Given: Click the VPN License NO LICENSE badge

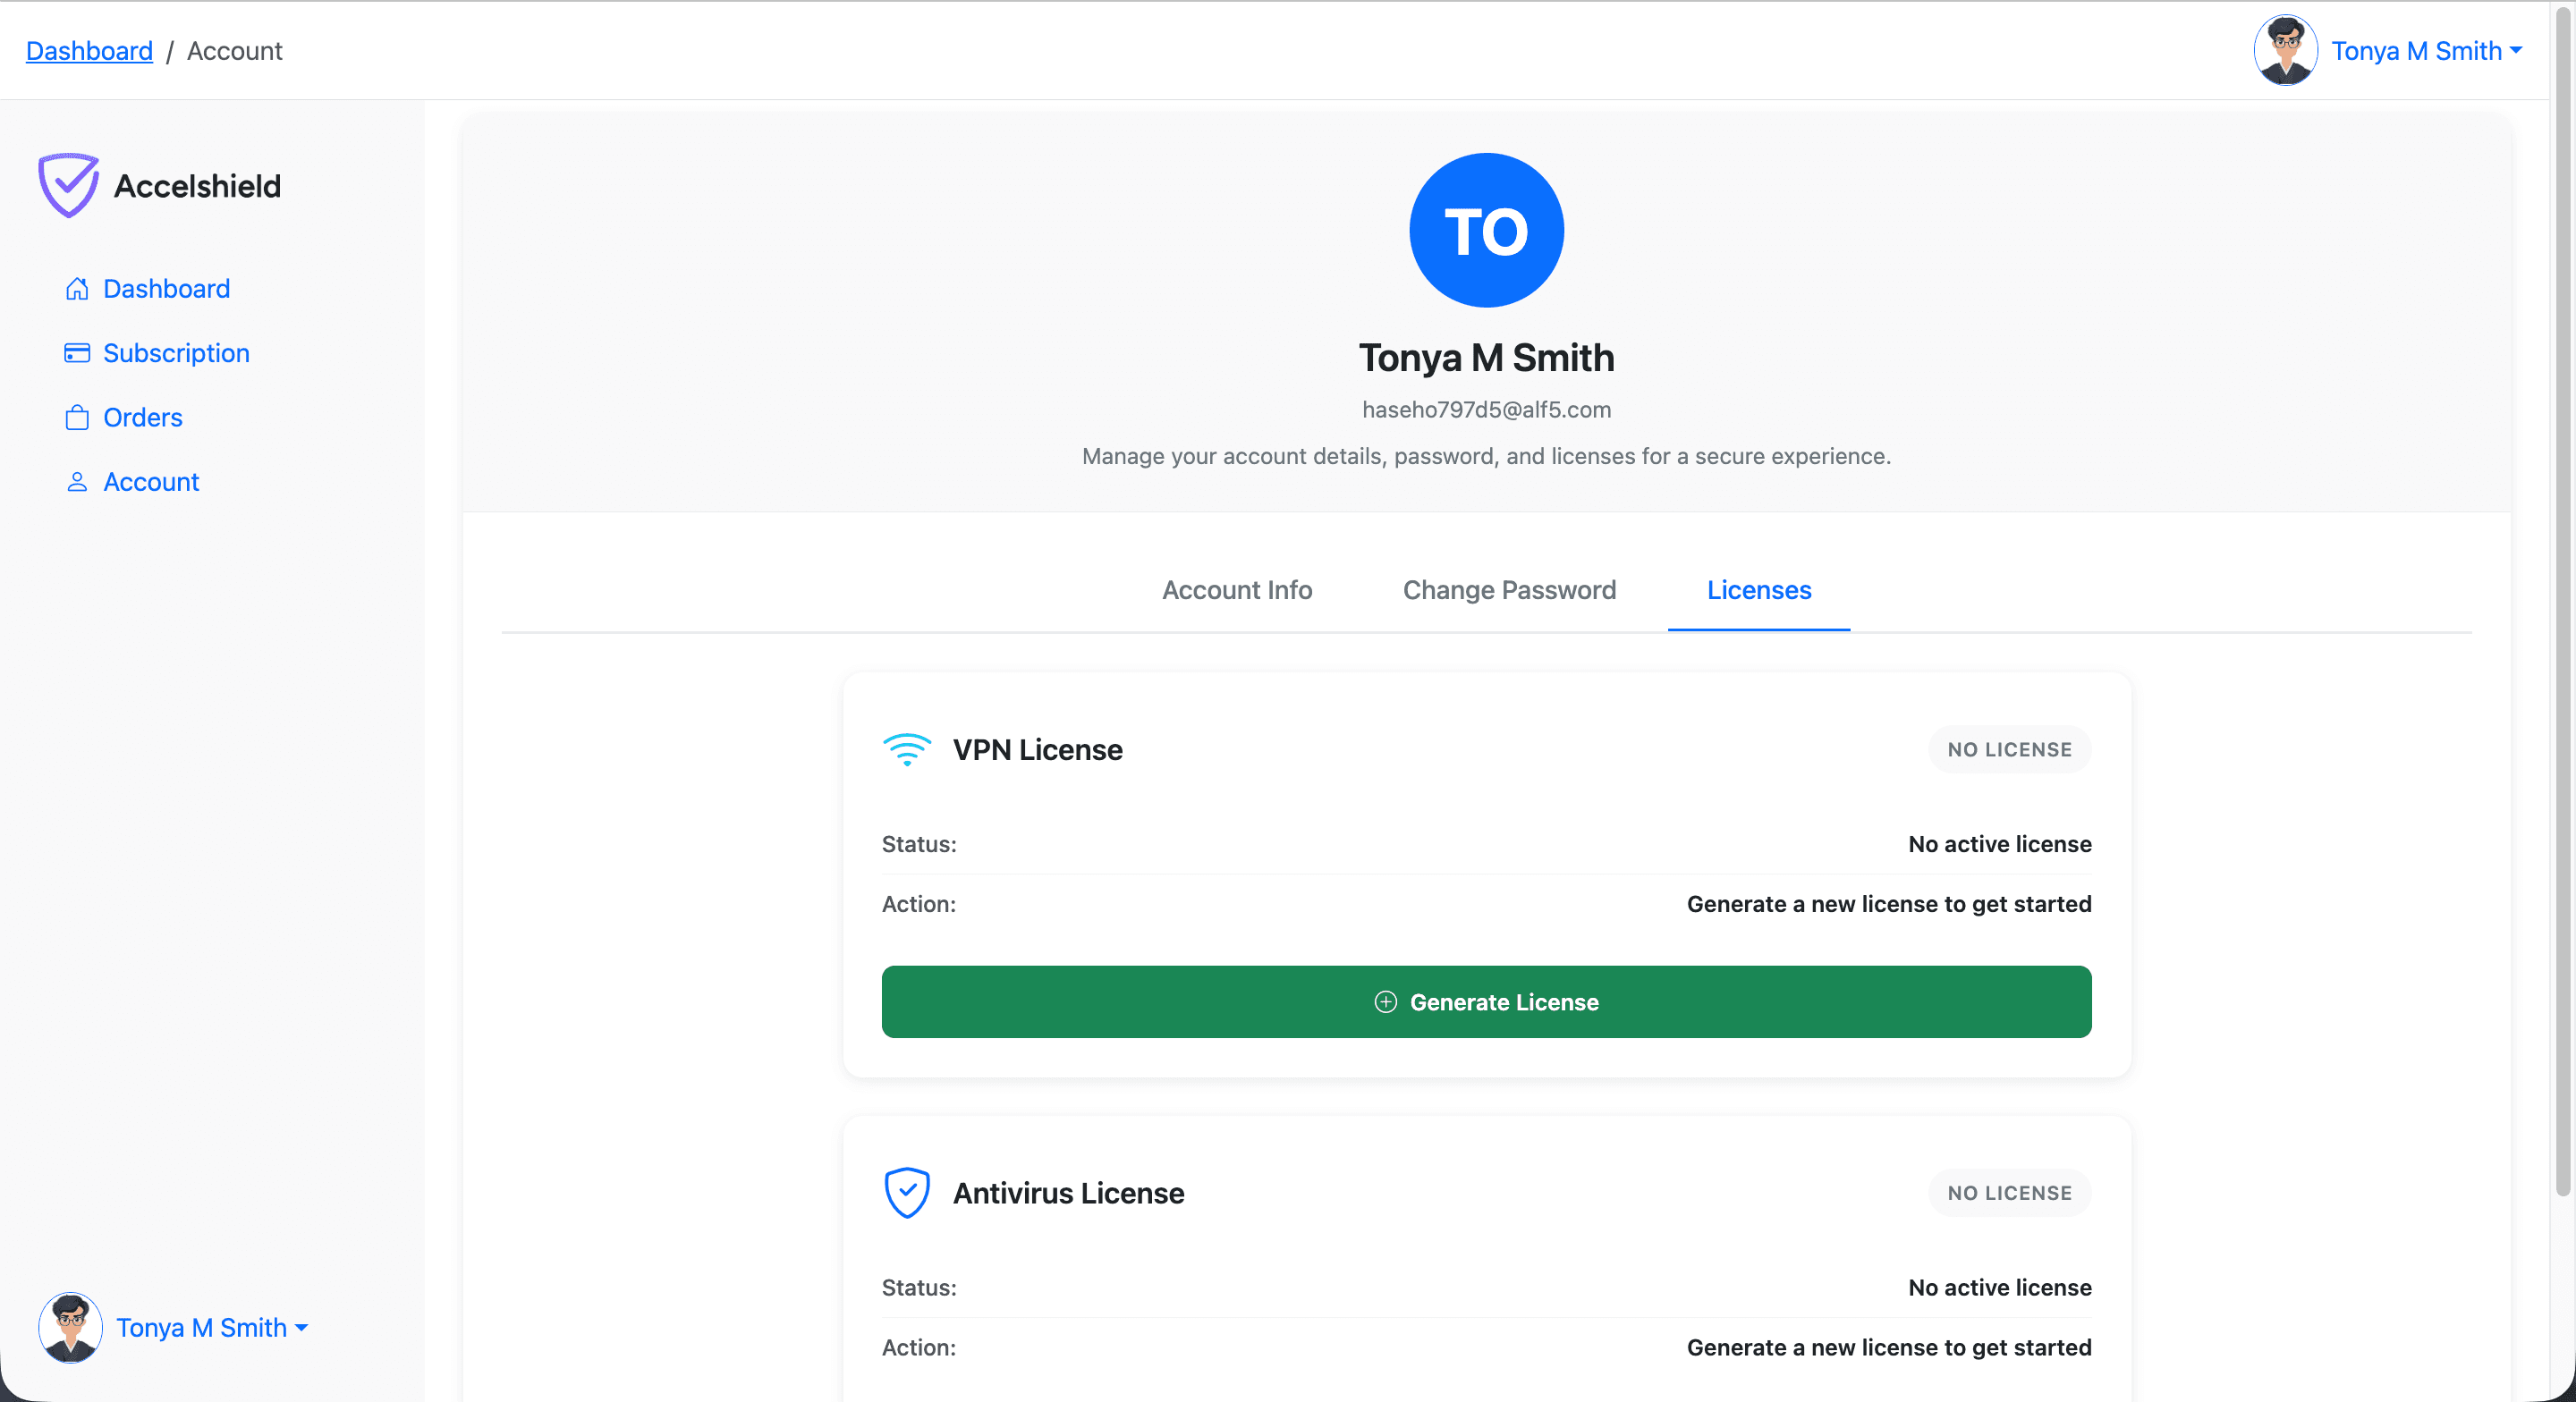Looking at the screenshot, I should point(2009,750).
